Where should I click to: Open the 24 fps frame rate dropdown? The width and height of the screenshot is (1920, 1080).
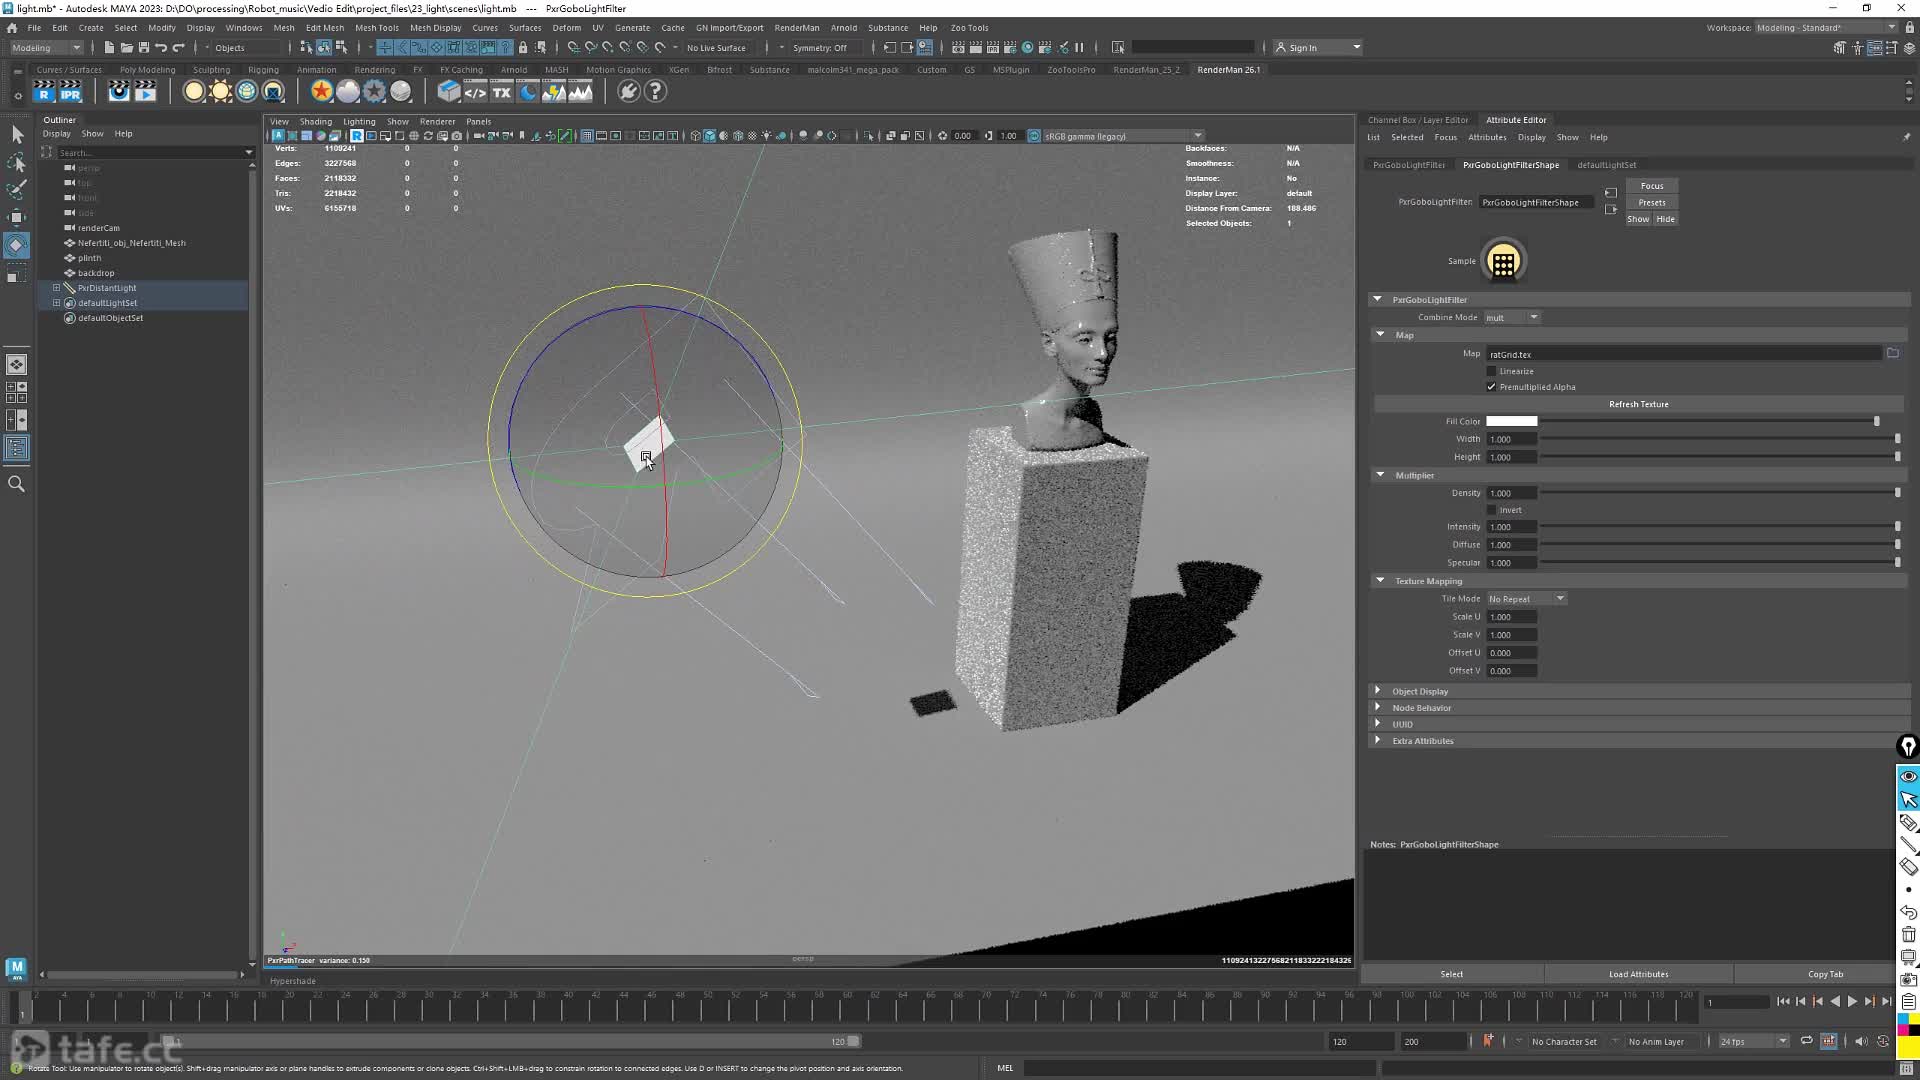tap(1752, 1041)
